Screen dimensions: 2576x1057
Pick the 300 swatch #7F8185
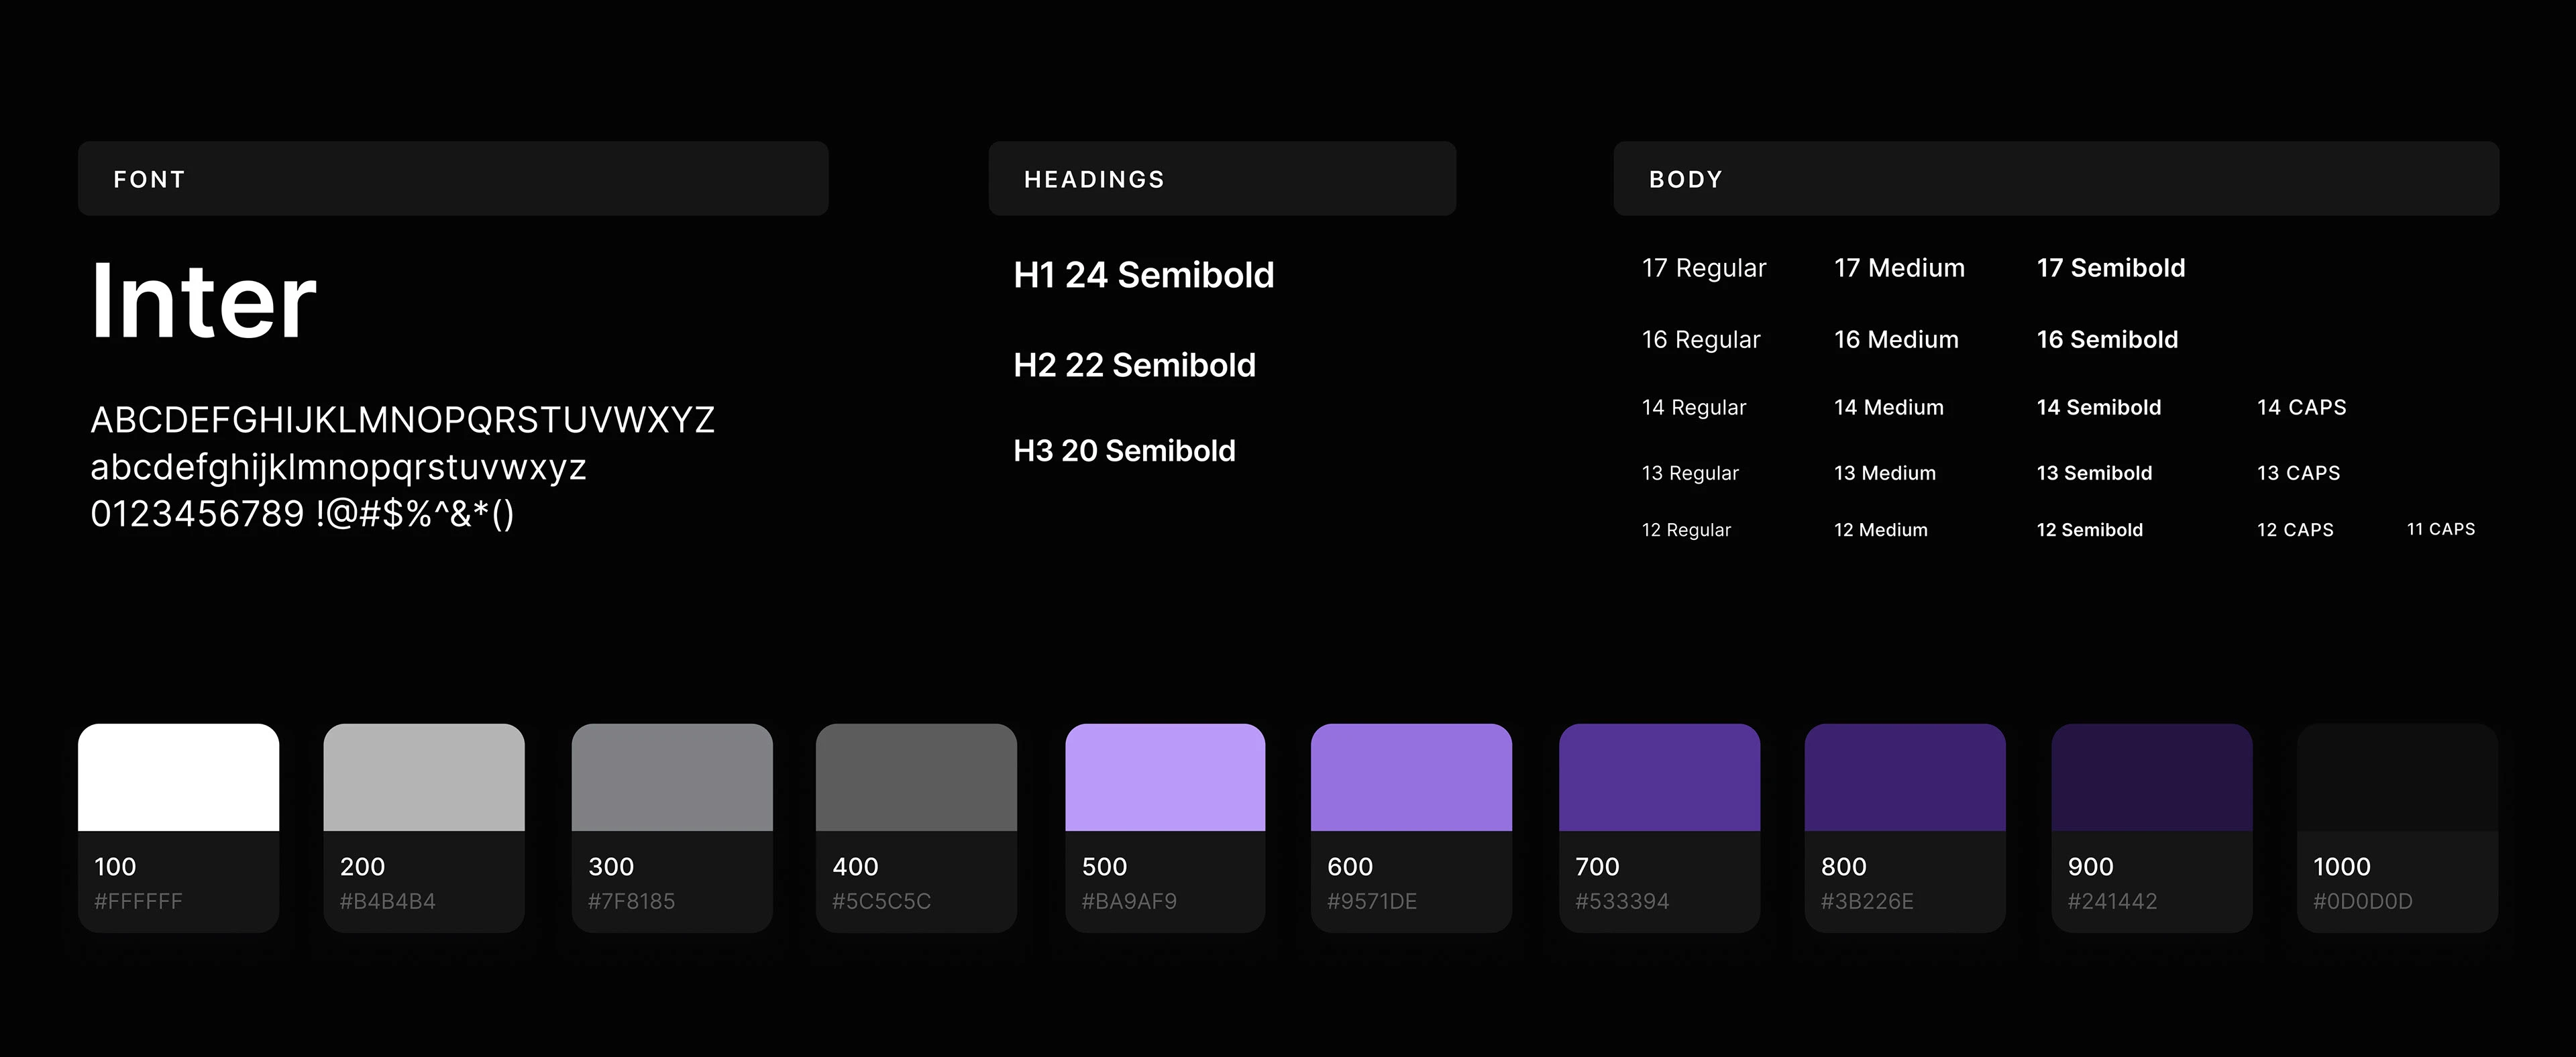[672, 778]
